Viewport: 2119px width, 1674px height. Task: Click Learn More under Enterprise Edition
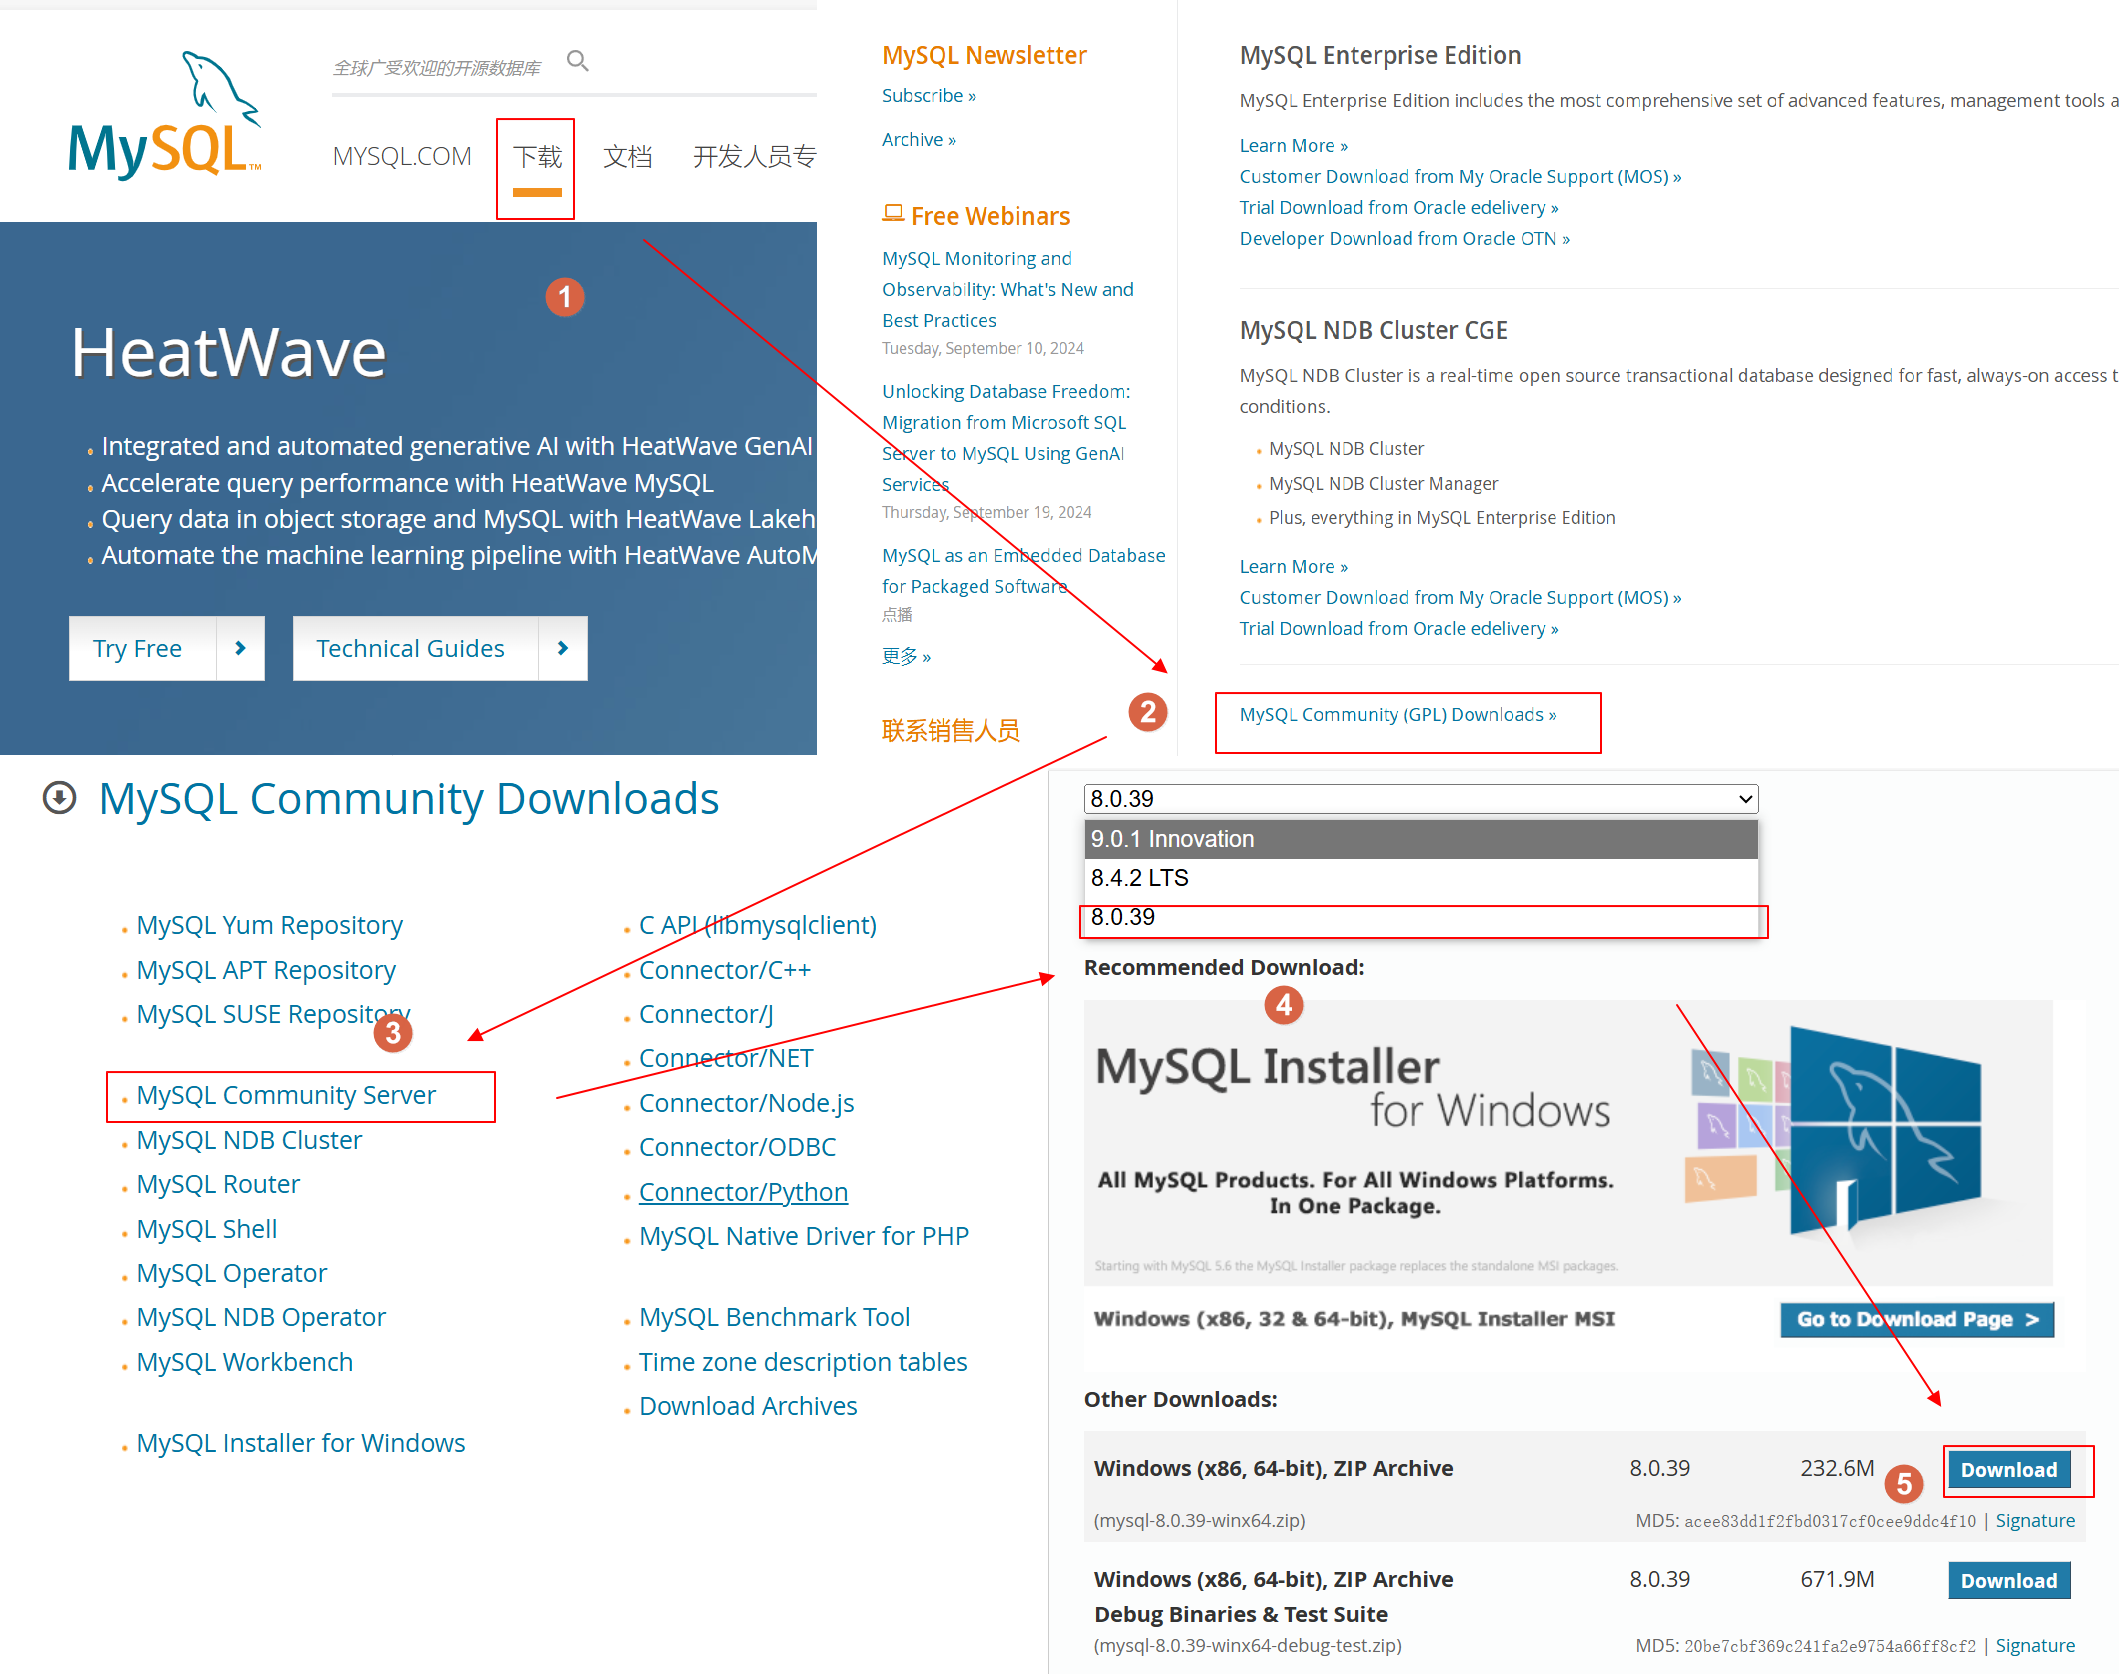(1293, 146)
